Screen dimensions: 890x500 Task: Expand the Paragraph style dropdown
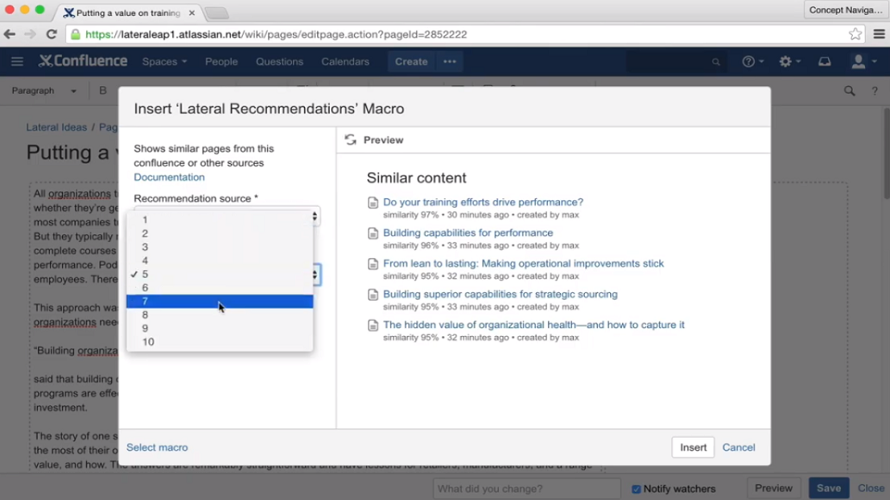coord(44,91)
